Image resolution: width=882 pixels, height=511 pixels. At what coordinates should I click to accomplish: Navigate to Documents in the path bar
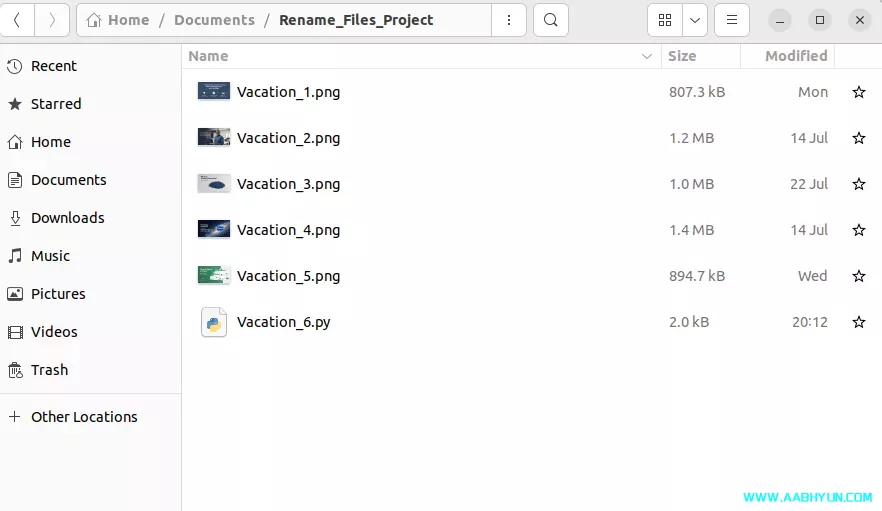[x=214, y=20]
